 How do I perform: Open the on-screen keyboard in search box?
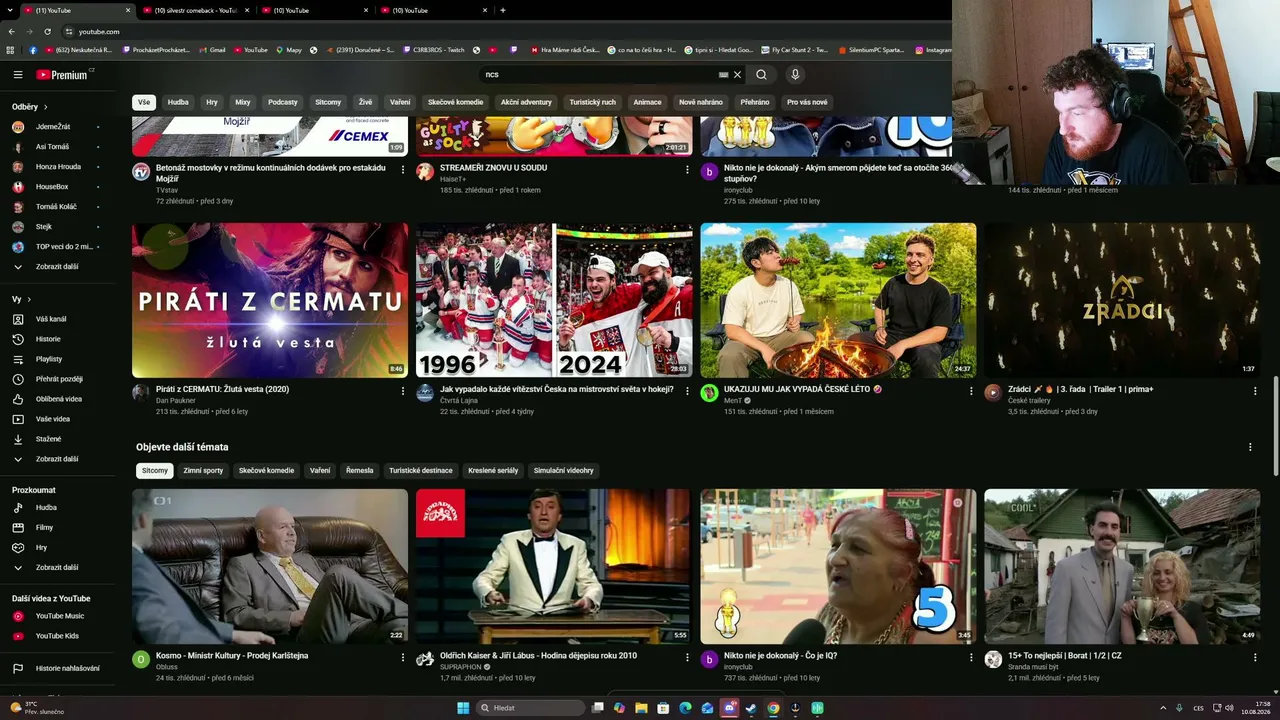(723, 75)
